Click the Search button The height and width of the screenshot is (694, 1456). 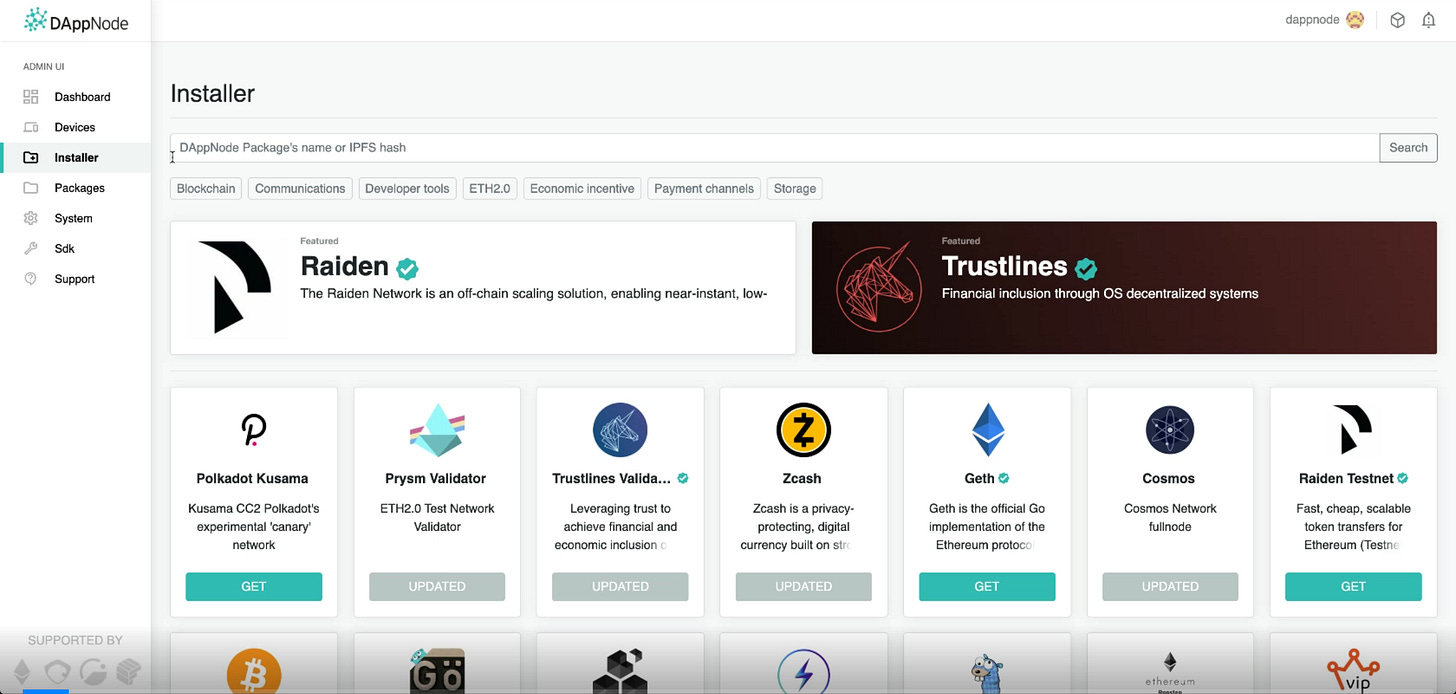coord(1408,147)
